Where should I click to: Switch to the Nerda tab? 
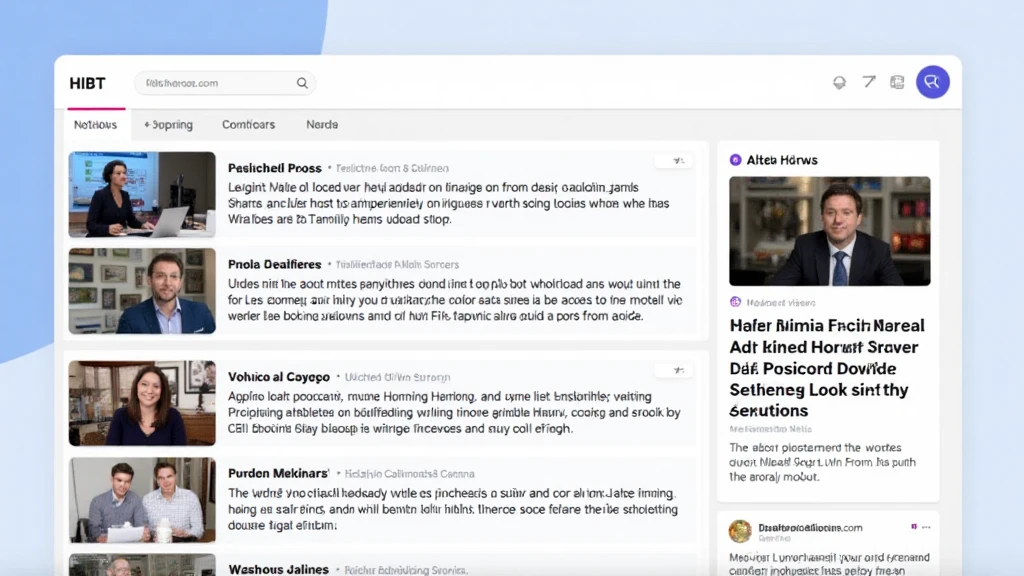click(x=322, y=125)
